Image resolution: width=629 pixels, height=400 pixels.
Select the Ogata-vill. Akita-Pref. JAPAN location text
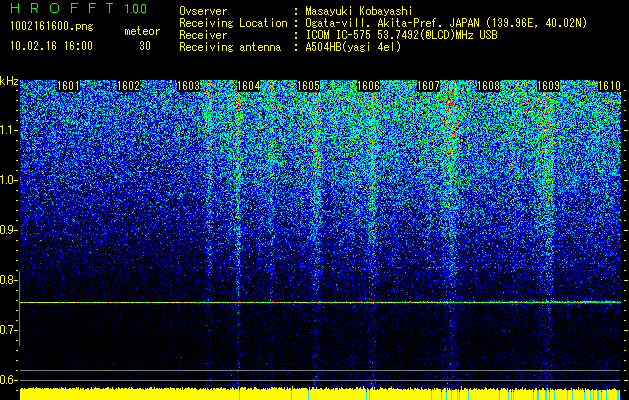point(446,23)
